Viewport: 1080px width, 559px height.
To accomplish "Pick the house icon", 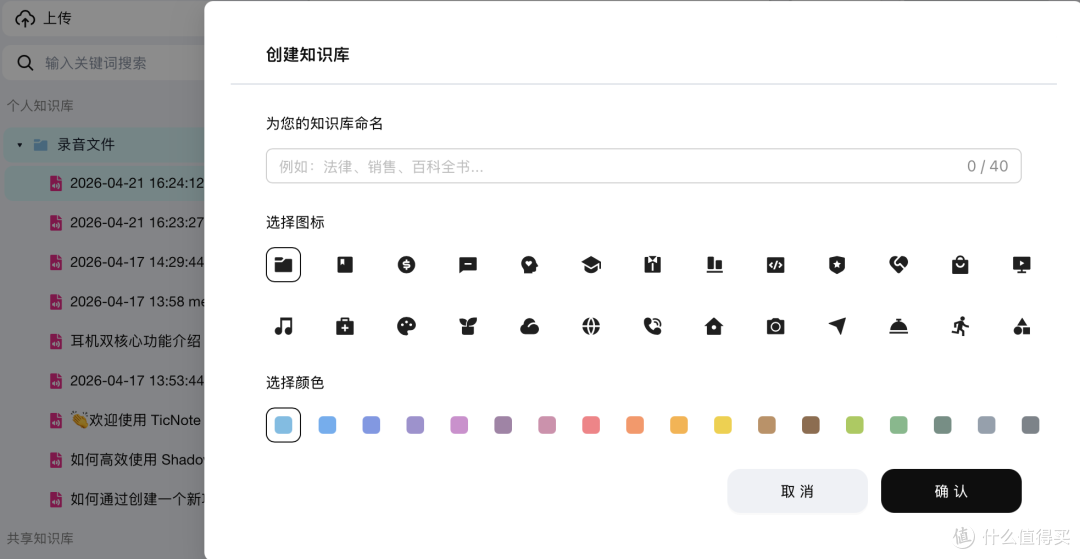I will pyautogui.click(x=714, y=326).
